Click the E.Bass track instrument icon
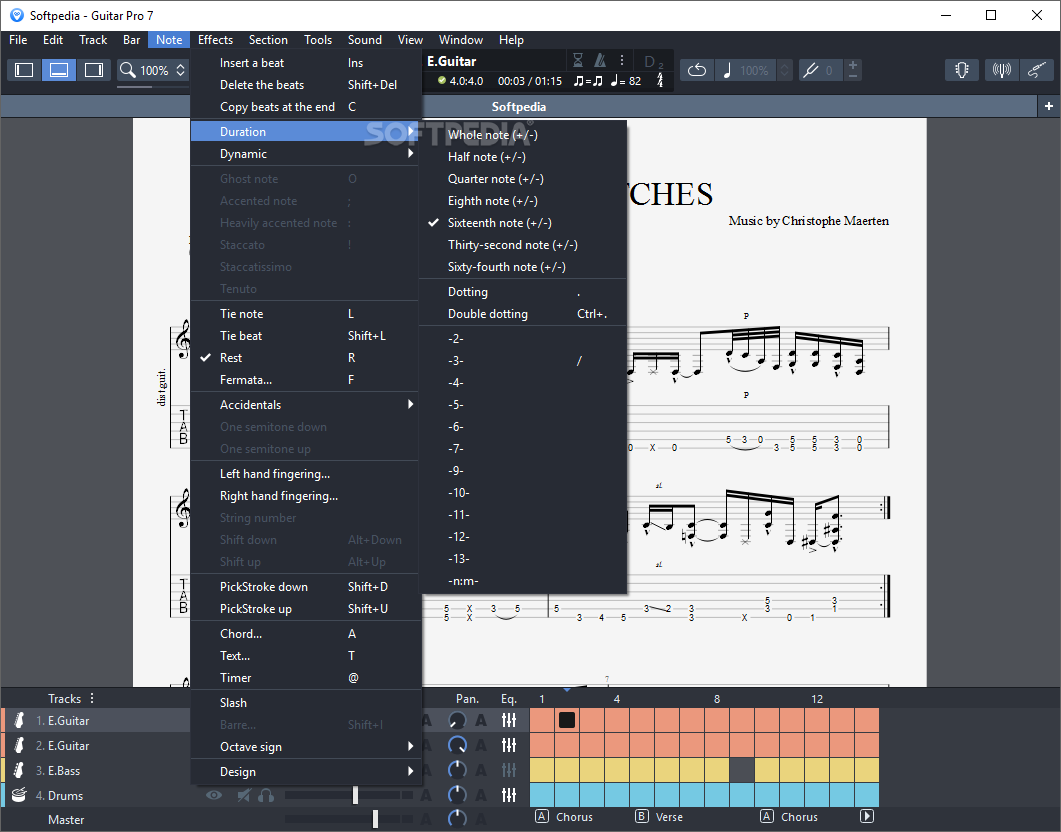The width and height of the screenshot is (1061, 832). 19,770
